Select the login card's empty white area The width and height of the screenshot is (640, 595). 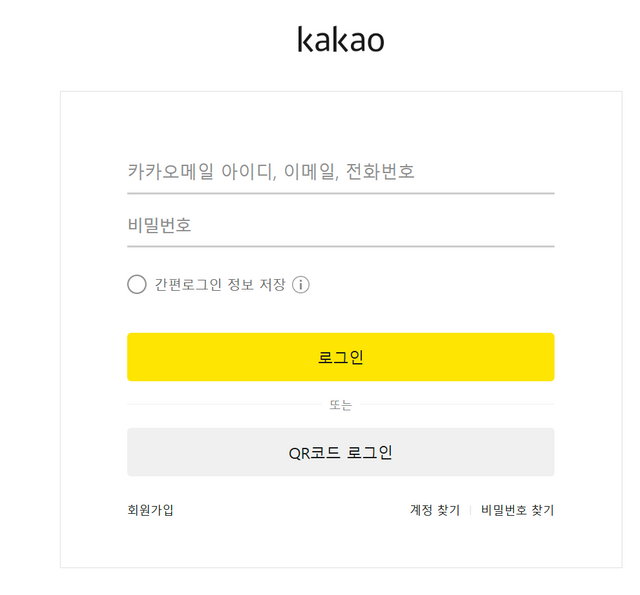[x=341, y=122]
